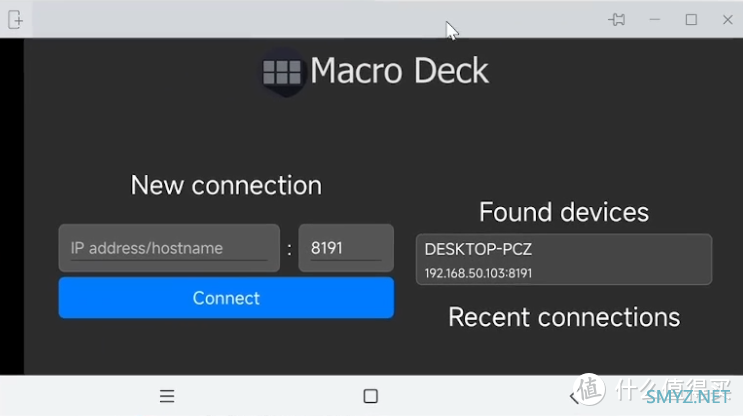Image resolution: width=743 pixels, height=416 pixels.
Task: Tap the Android back chevron
Action: (574, 397)
